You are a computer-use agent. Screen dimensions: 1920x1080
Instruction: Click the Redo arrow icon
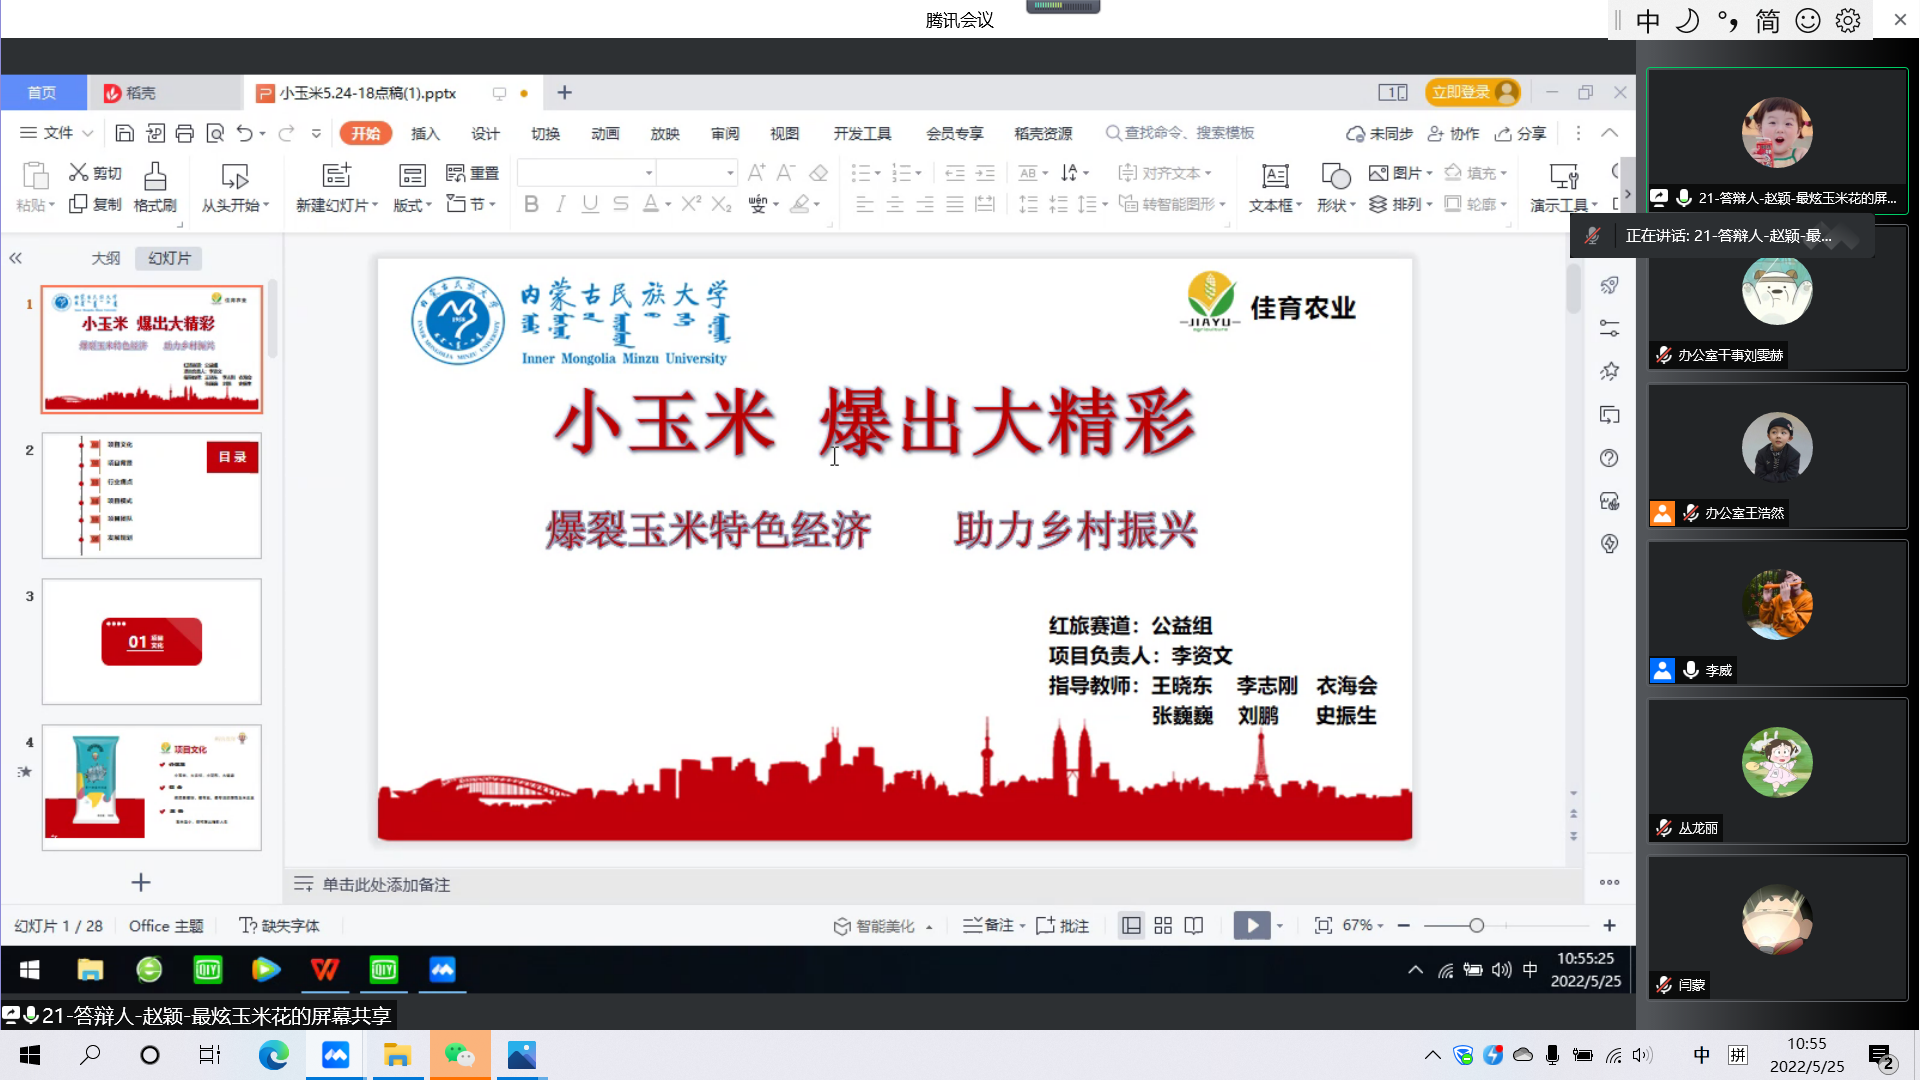(287, 133)
